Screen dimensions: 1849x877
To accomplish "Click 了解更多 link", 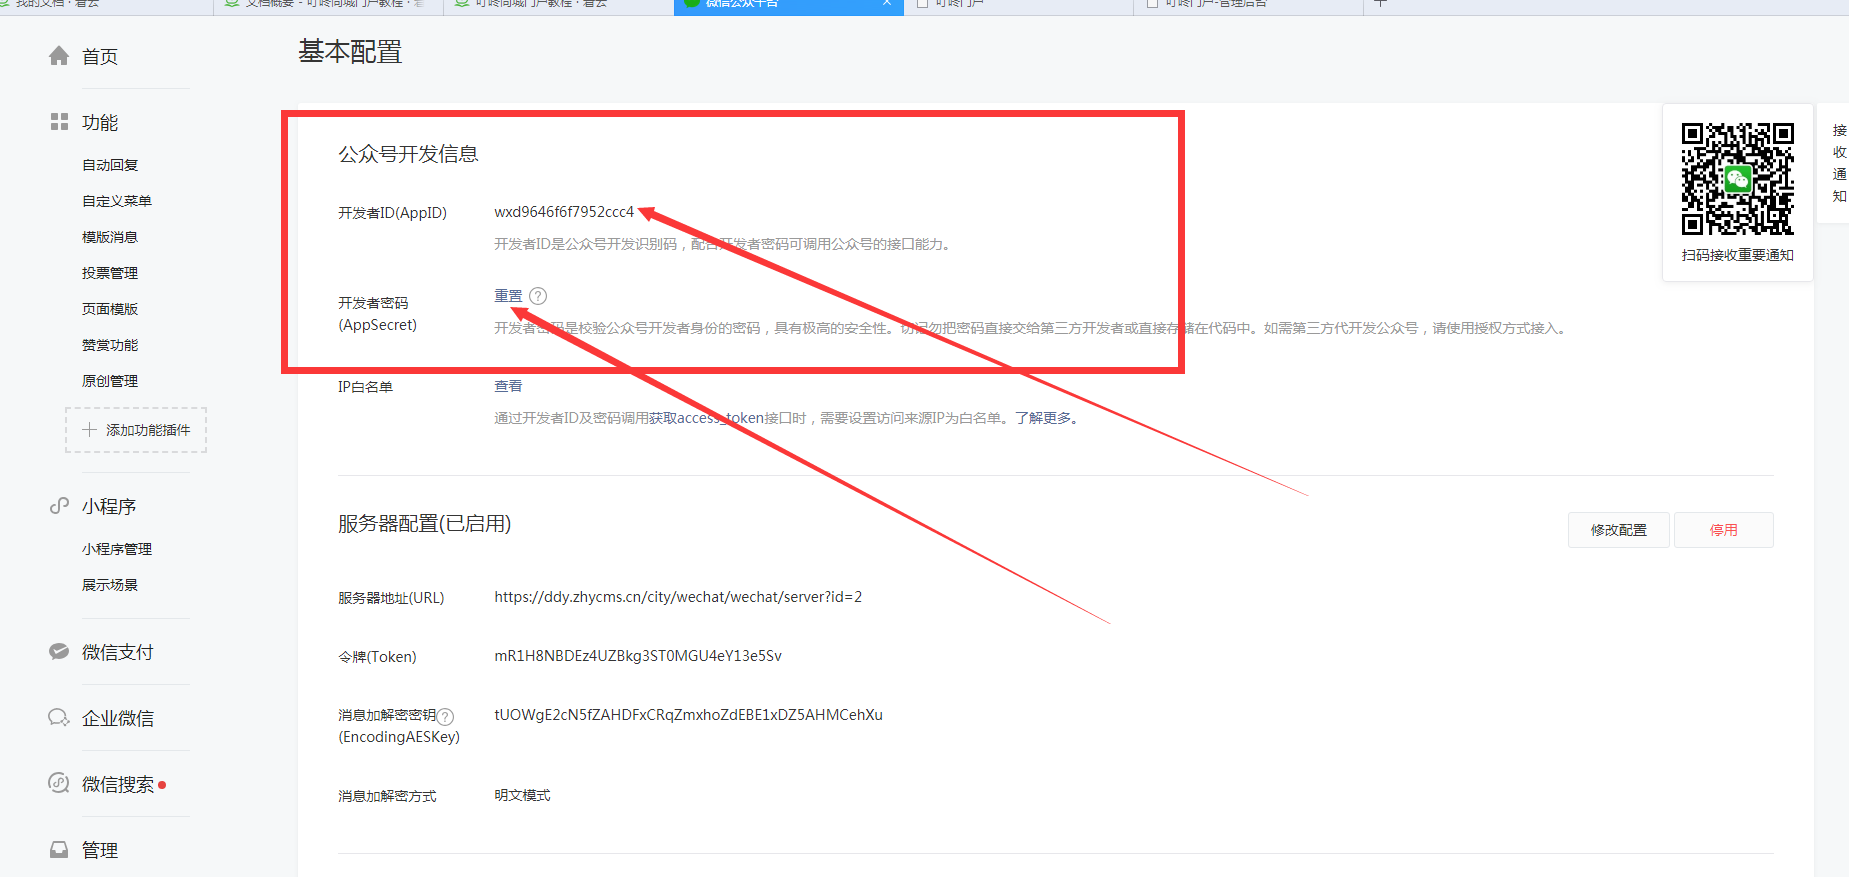I will pos(1043,418).
